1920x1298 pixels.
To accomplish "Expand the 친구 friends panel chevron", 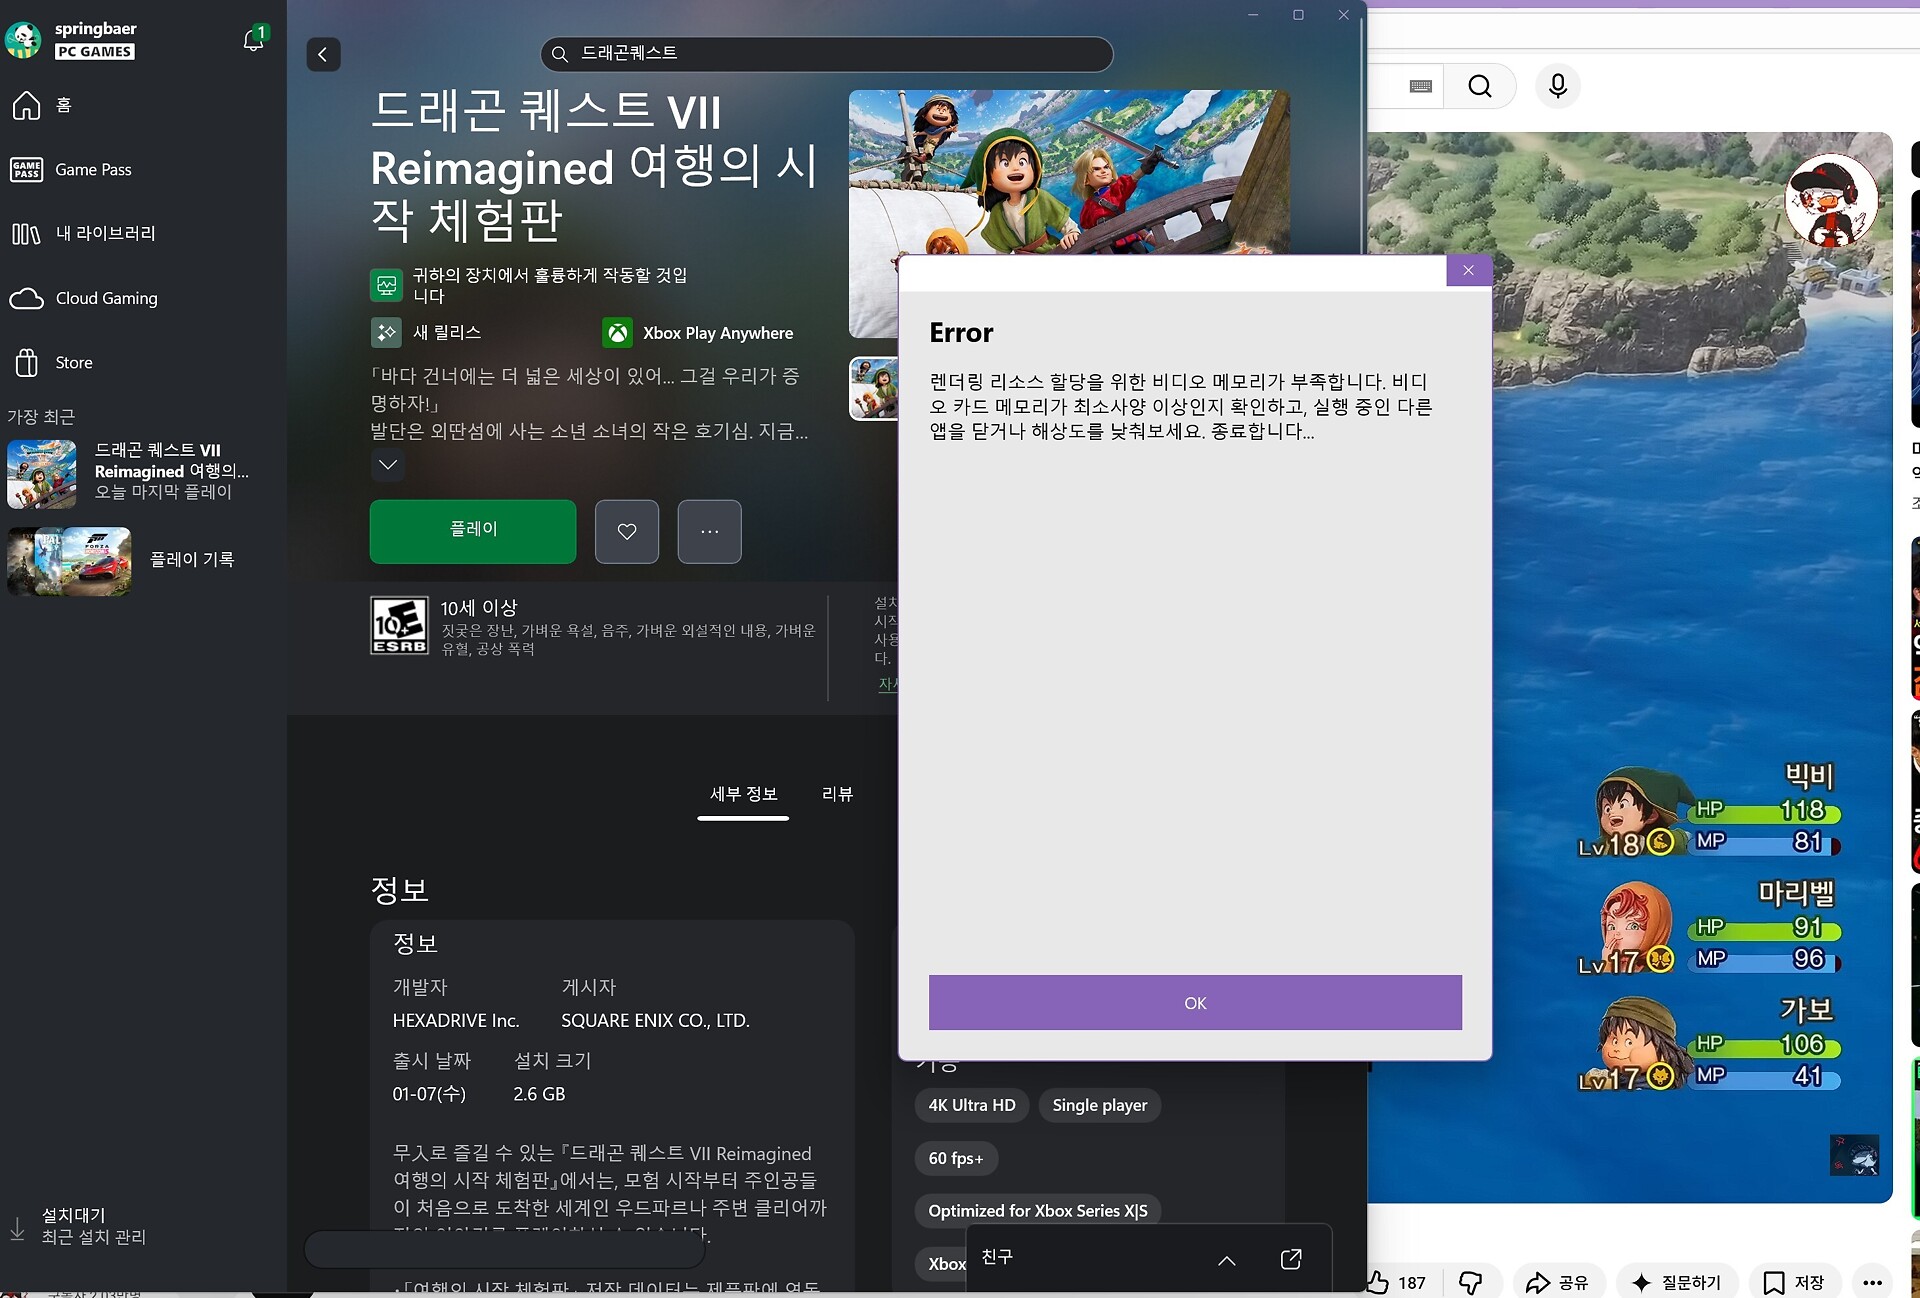I will coord(1226,1260).
